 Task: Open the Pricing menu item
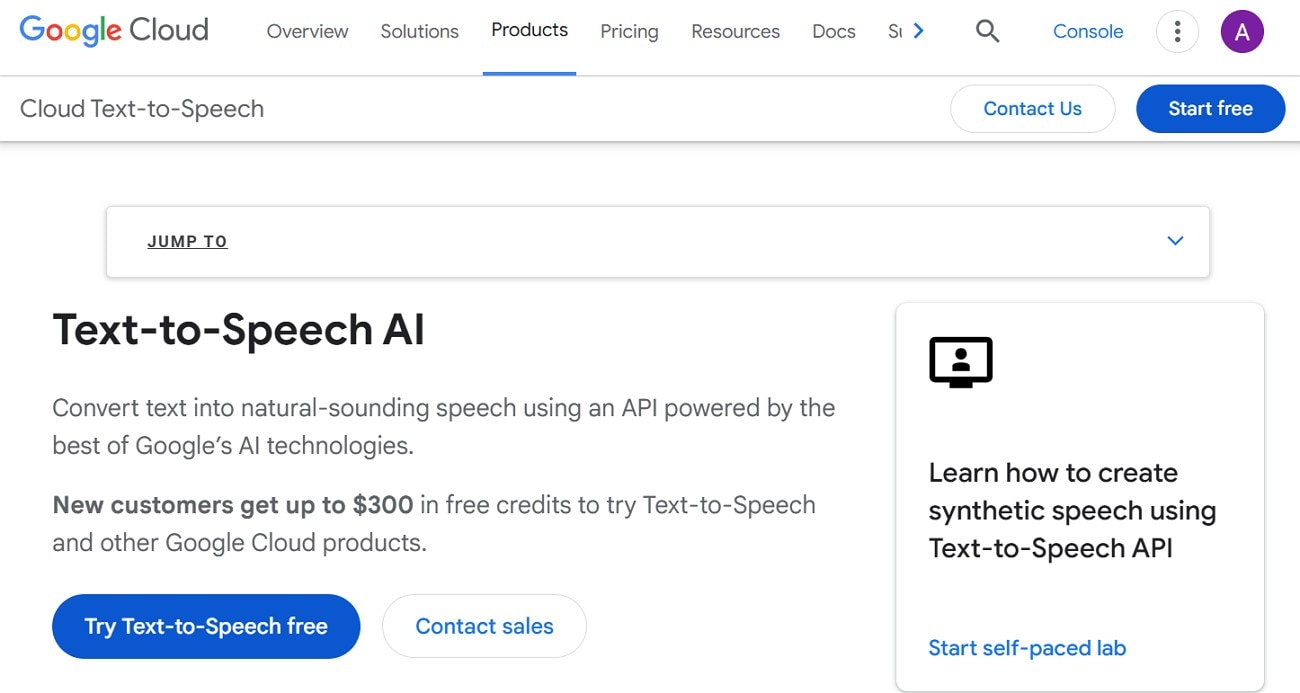pyautogui.click(x=629, y=31)
